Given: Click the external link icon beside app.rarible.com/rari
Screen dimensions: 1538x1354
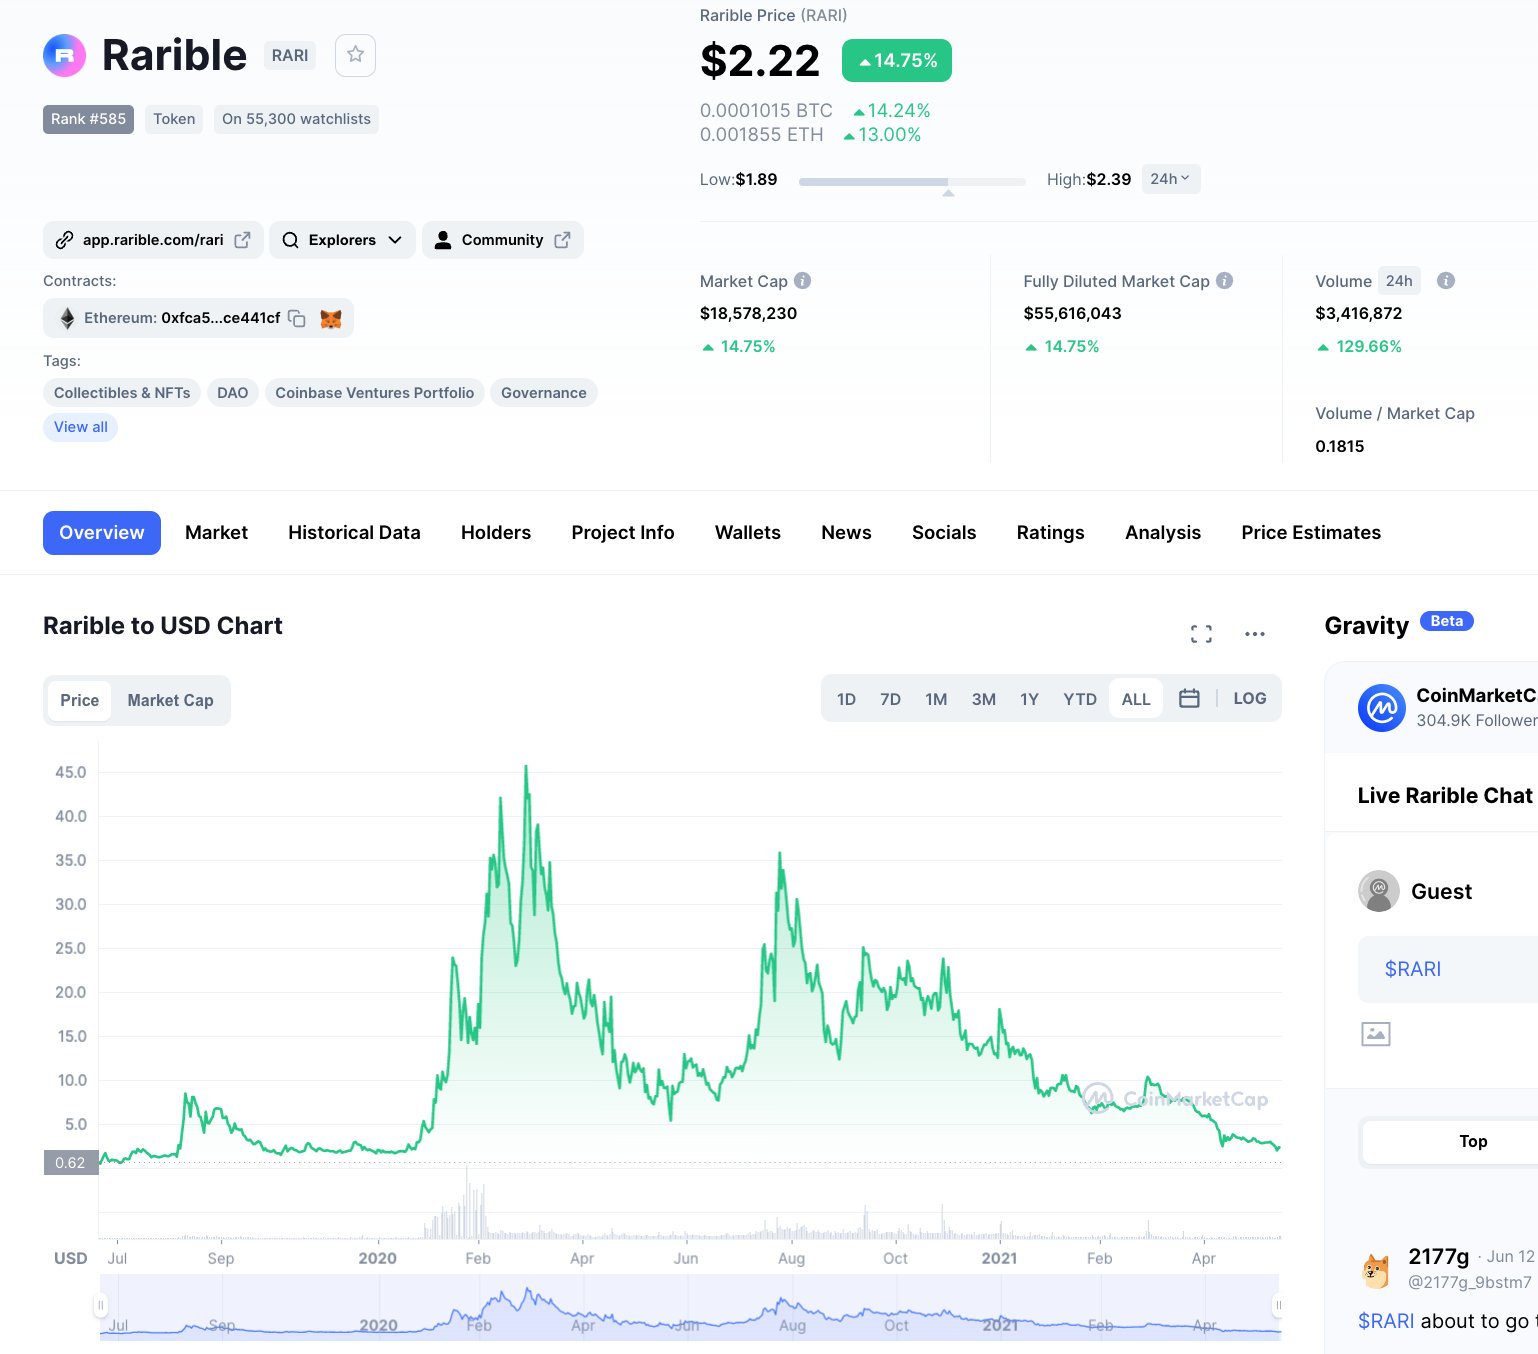Looking at the screenshot, I should pyautogui.click(x=242, y=240).
